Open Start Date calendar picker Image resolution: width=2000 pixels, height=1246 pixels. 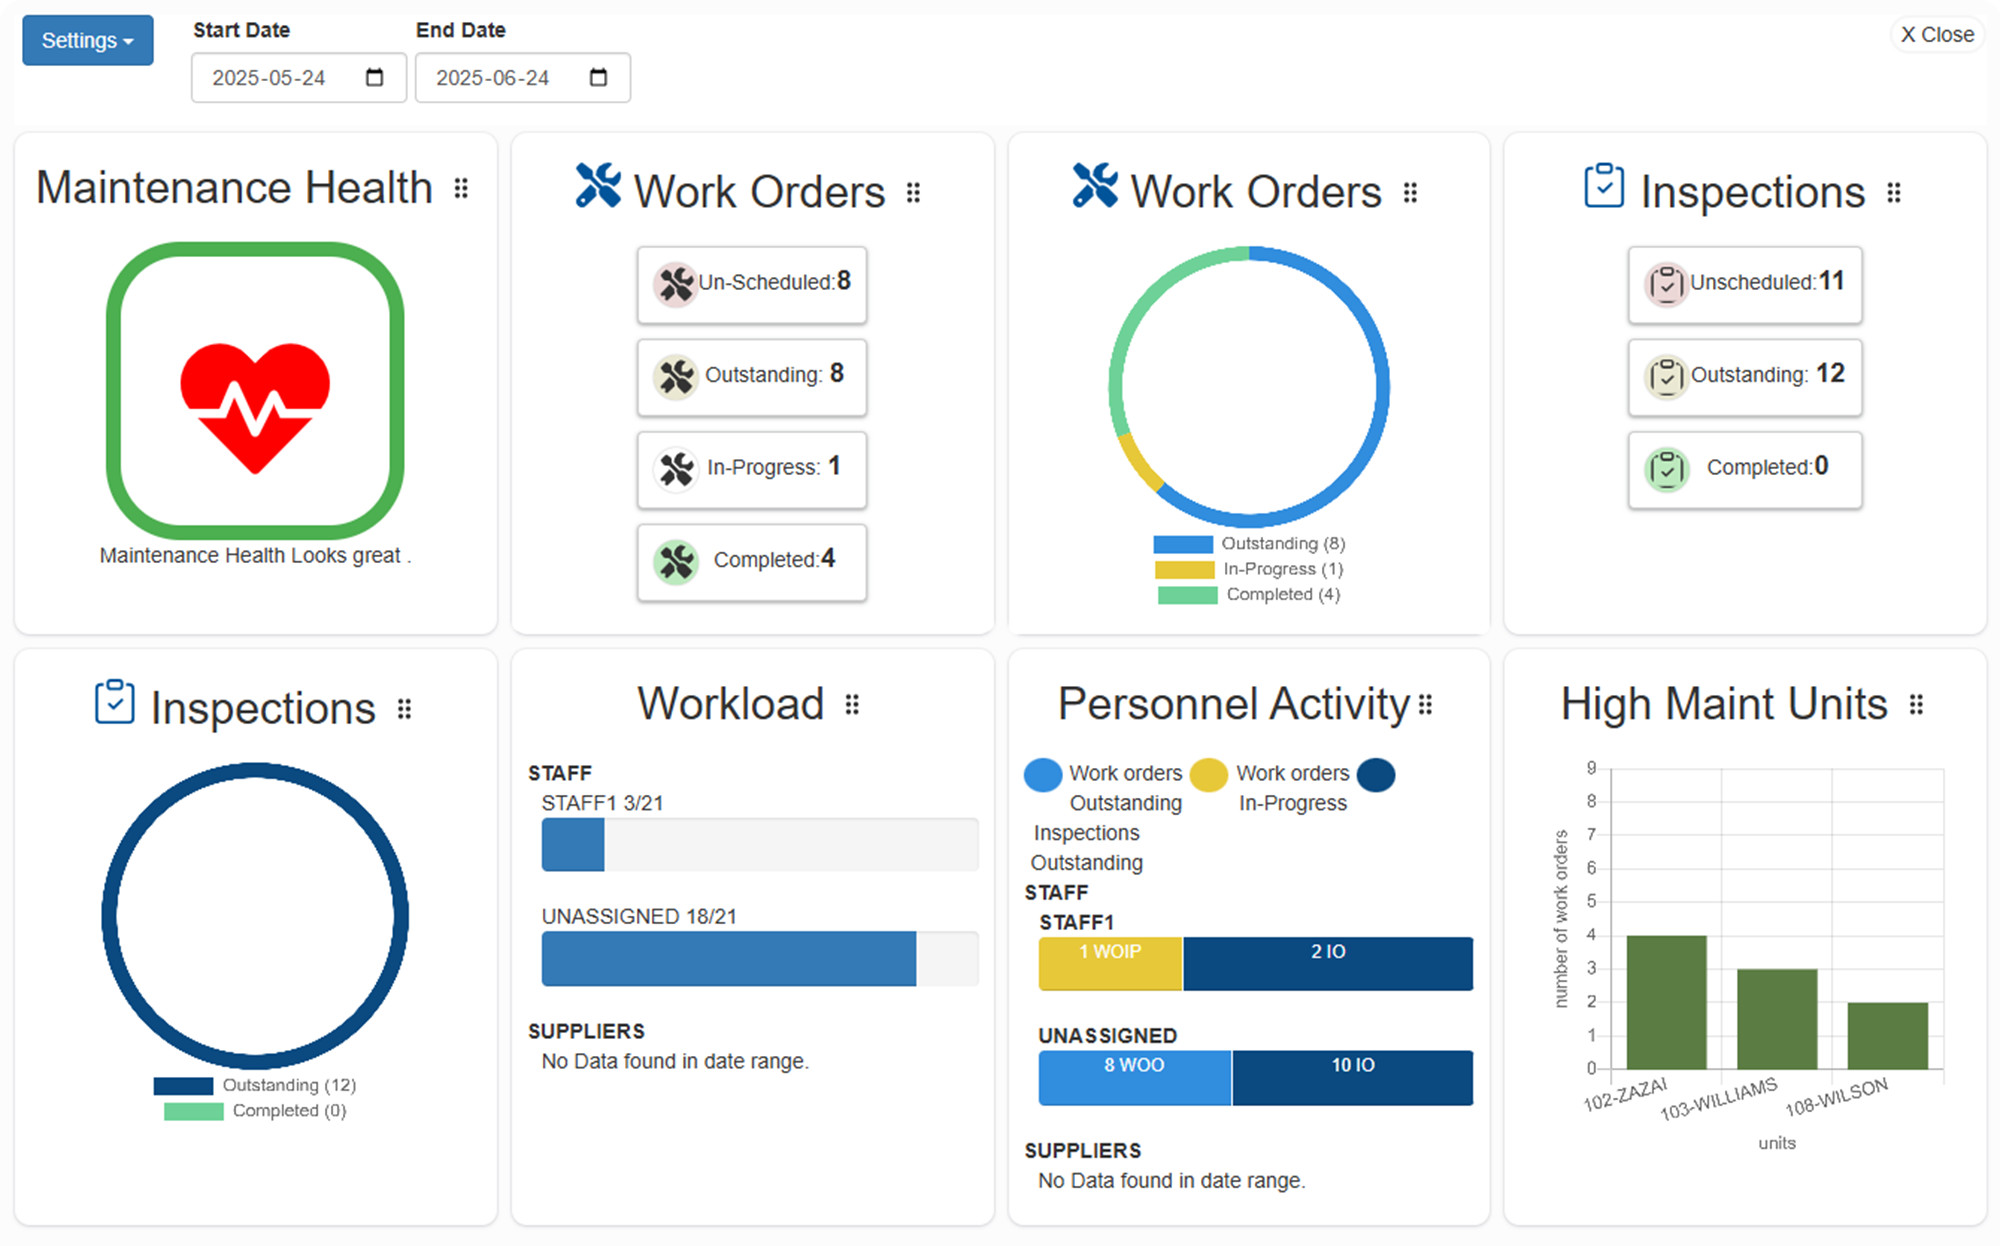375,78
